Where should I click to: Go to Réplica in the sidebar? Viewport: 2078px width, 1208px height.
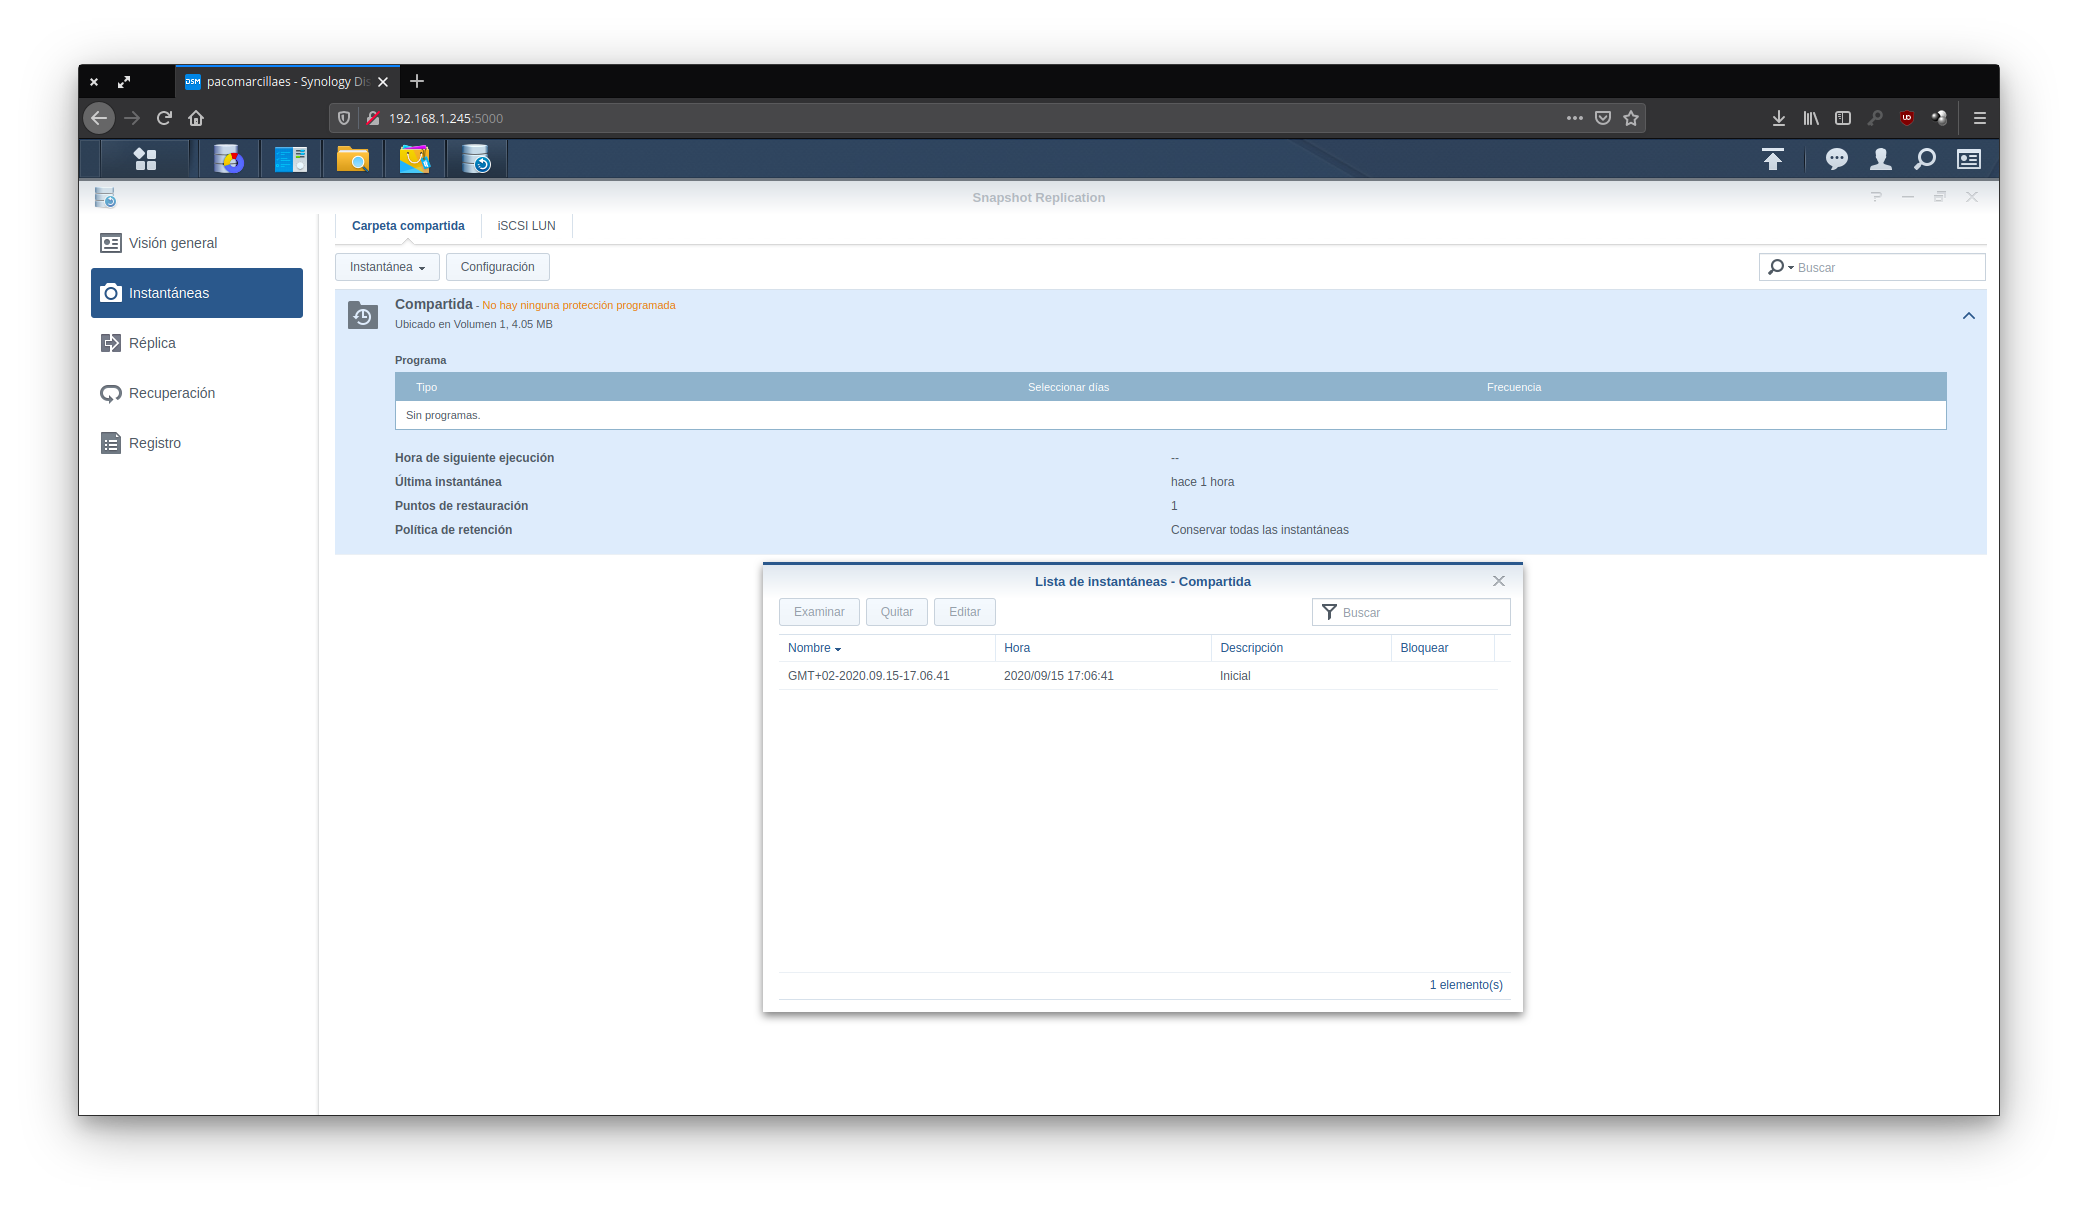tap(152, 343)
